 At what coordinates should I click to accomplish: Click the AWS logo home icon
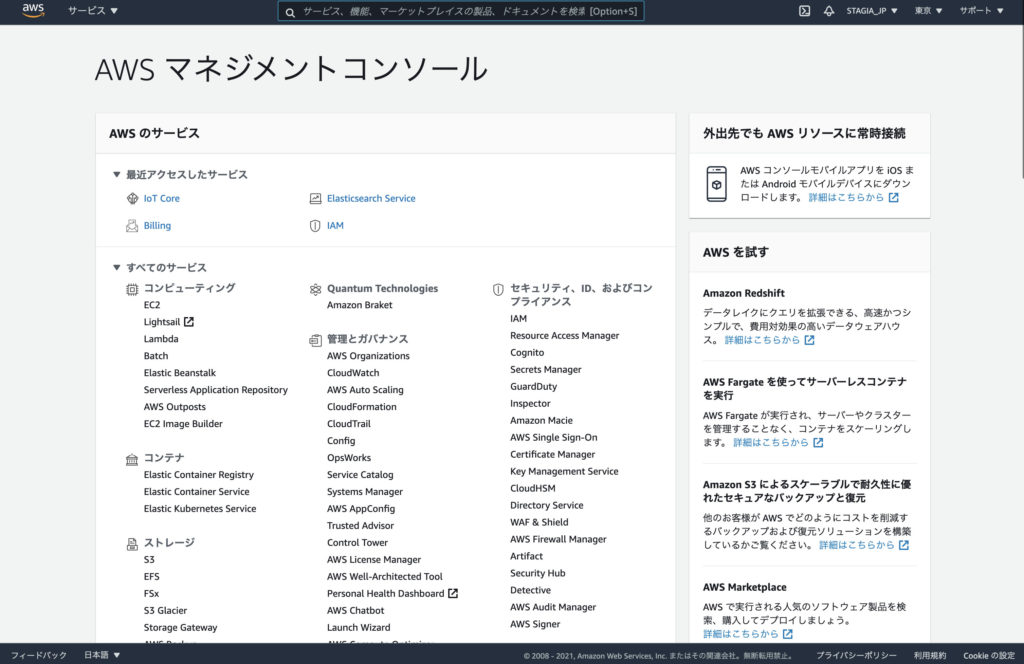point(33,11)
